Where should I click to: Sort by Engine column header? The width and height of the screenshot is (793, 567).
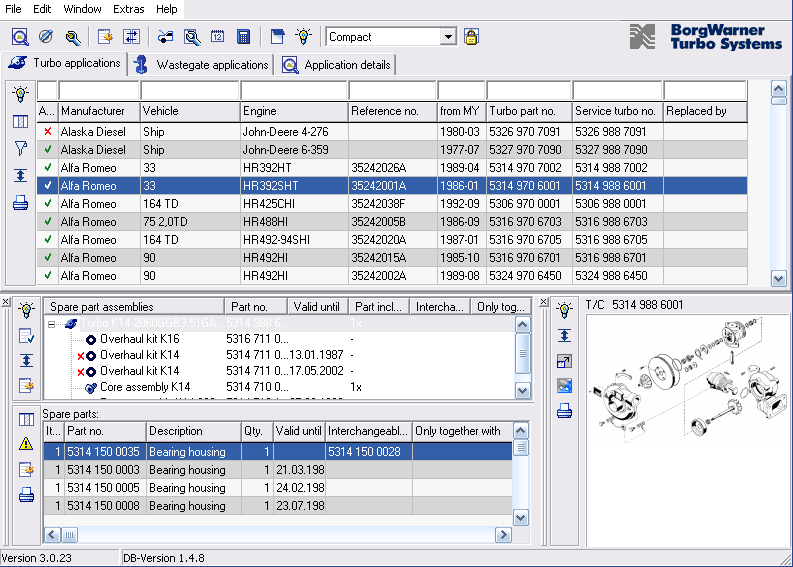tap(294, 111)
